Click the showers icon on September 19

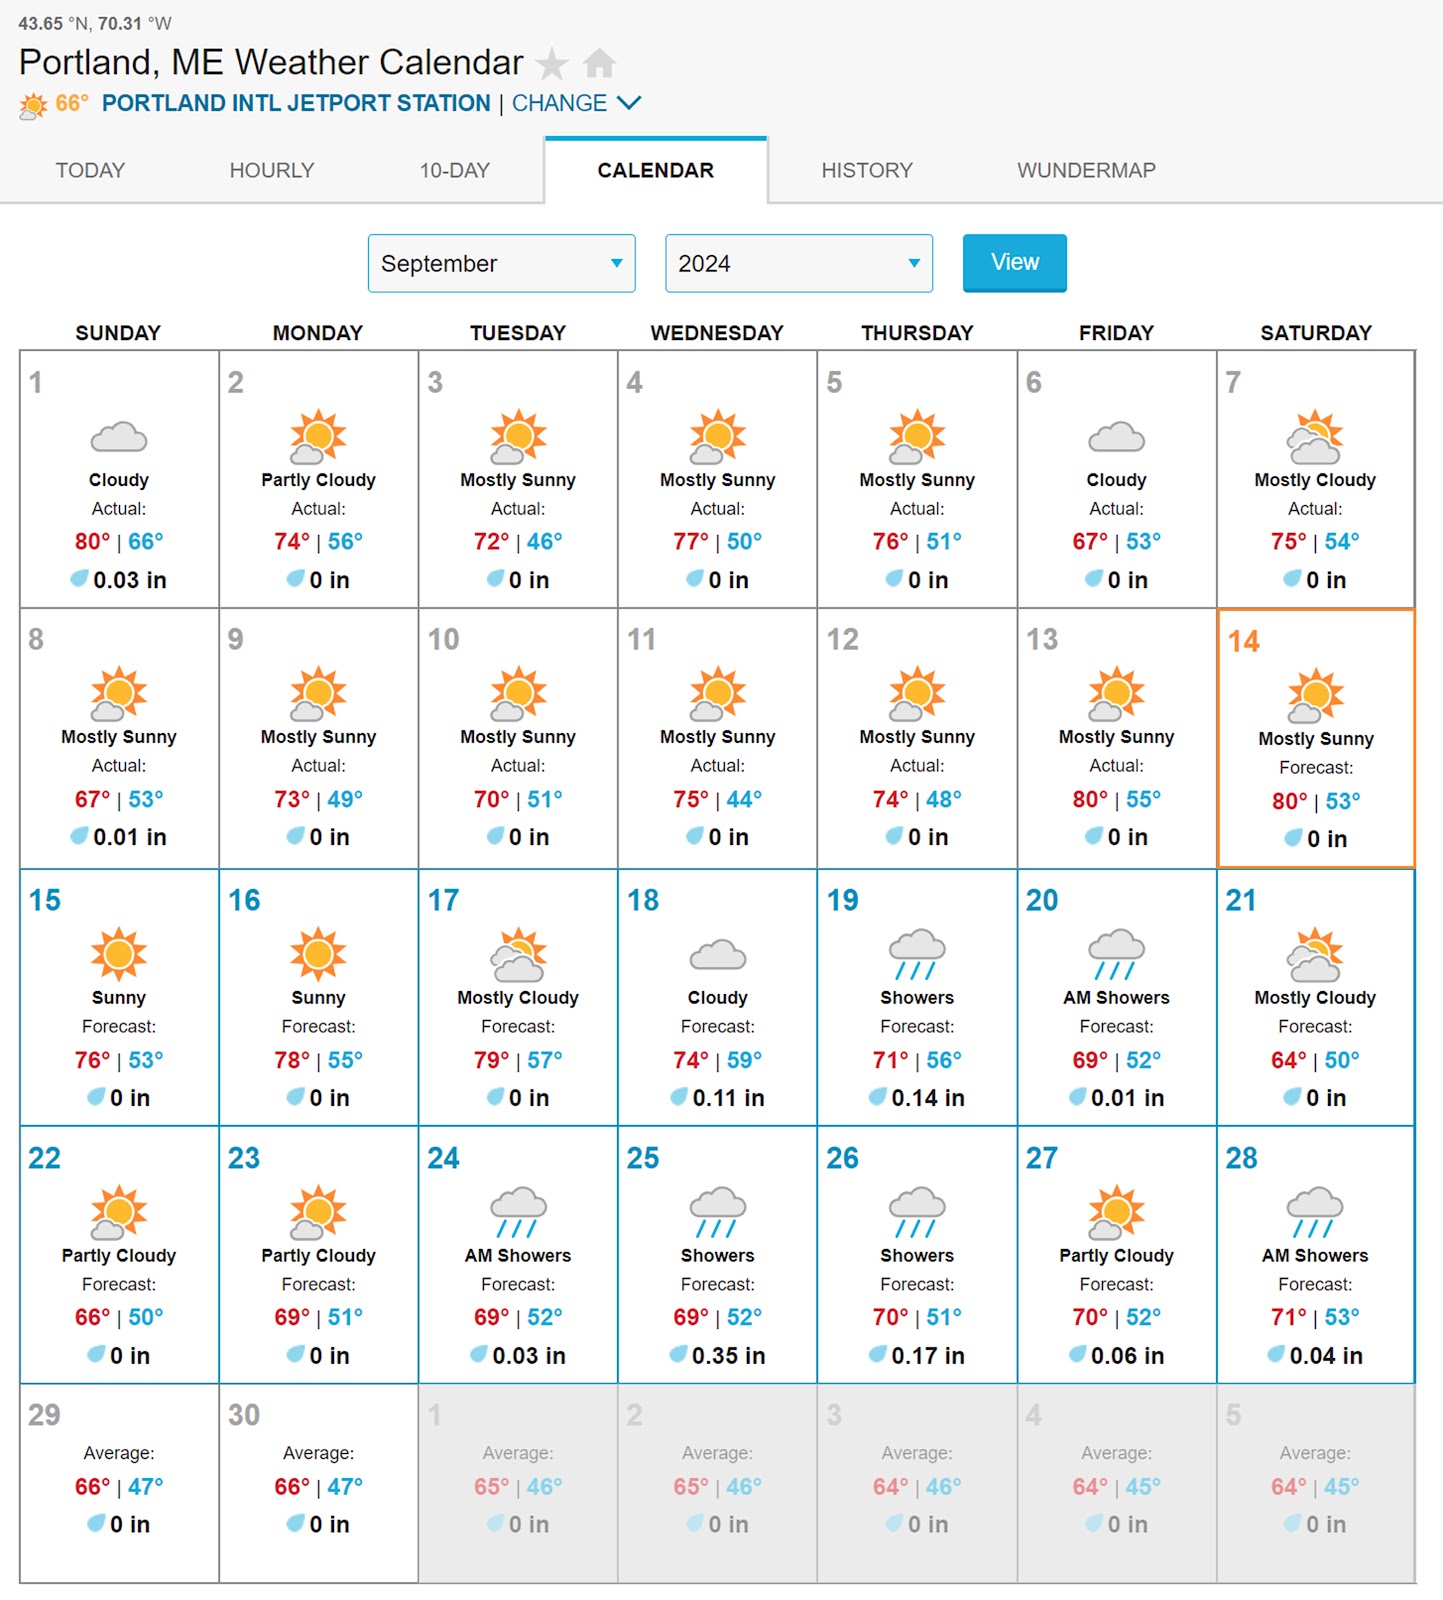(917, 955)
